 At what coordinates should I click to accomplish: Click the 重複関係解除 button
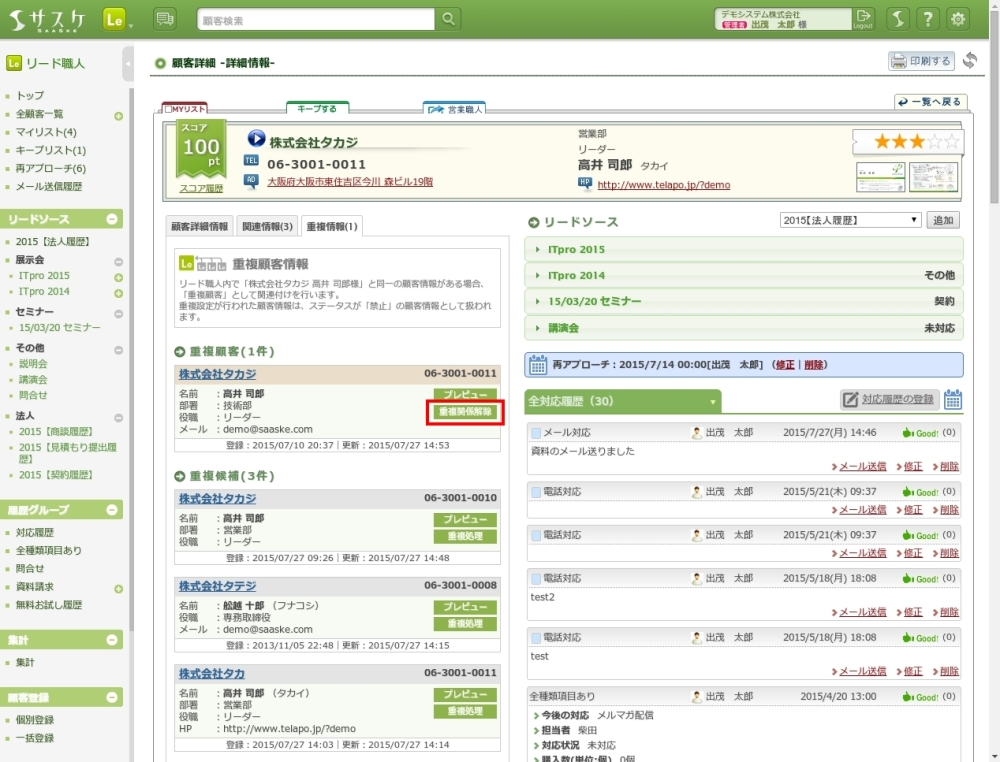pos(465,411)
